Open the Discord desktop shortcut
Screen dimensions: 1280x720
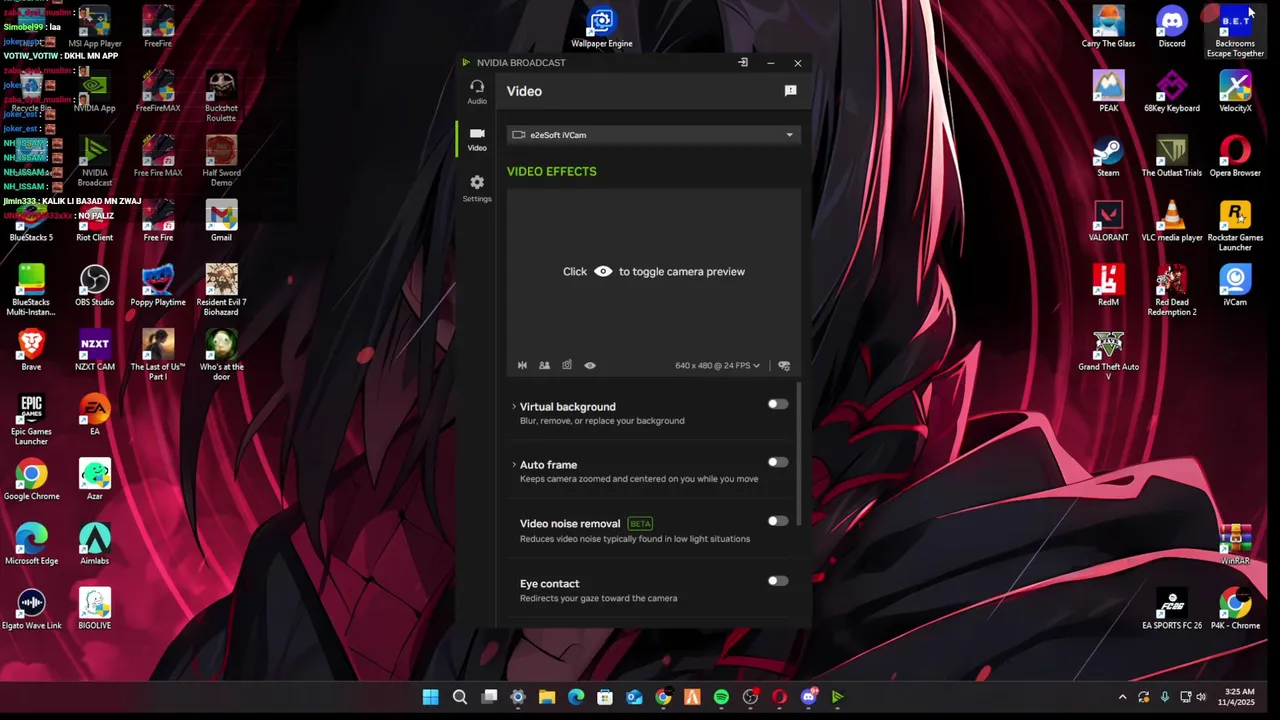1172,28
